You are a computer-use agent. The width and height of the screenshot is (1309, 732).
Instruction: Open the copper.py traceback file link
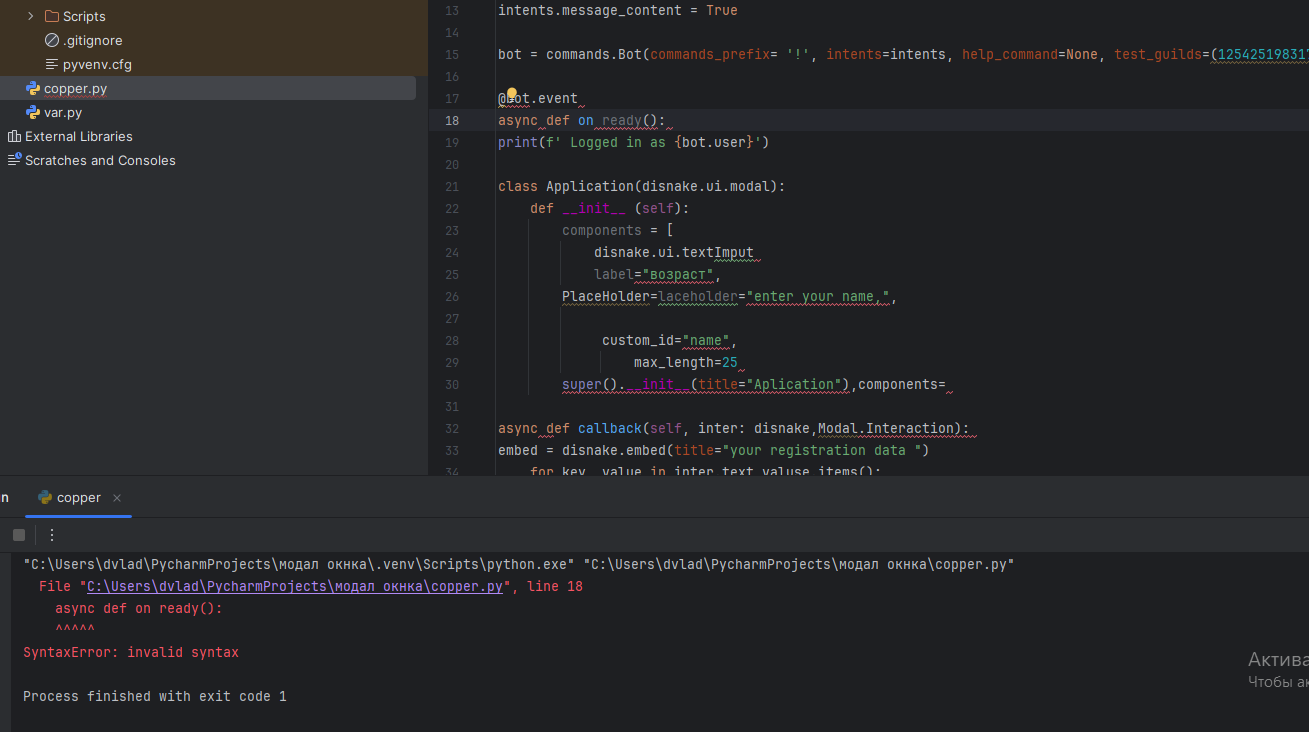tap(295, 587)
